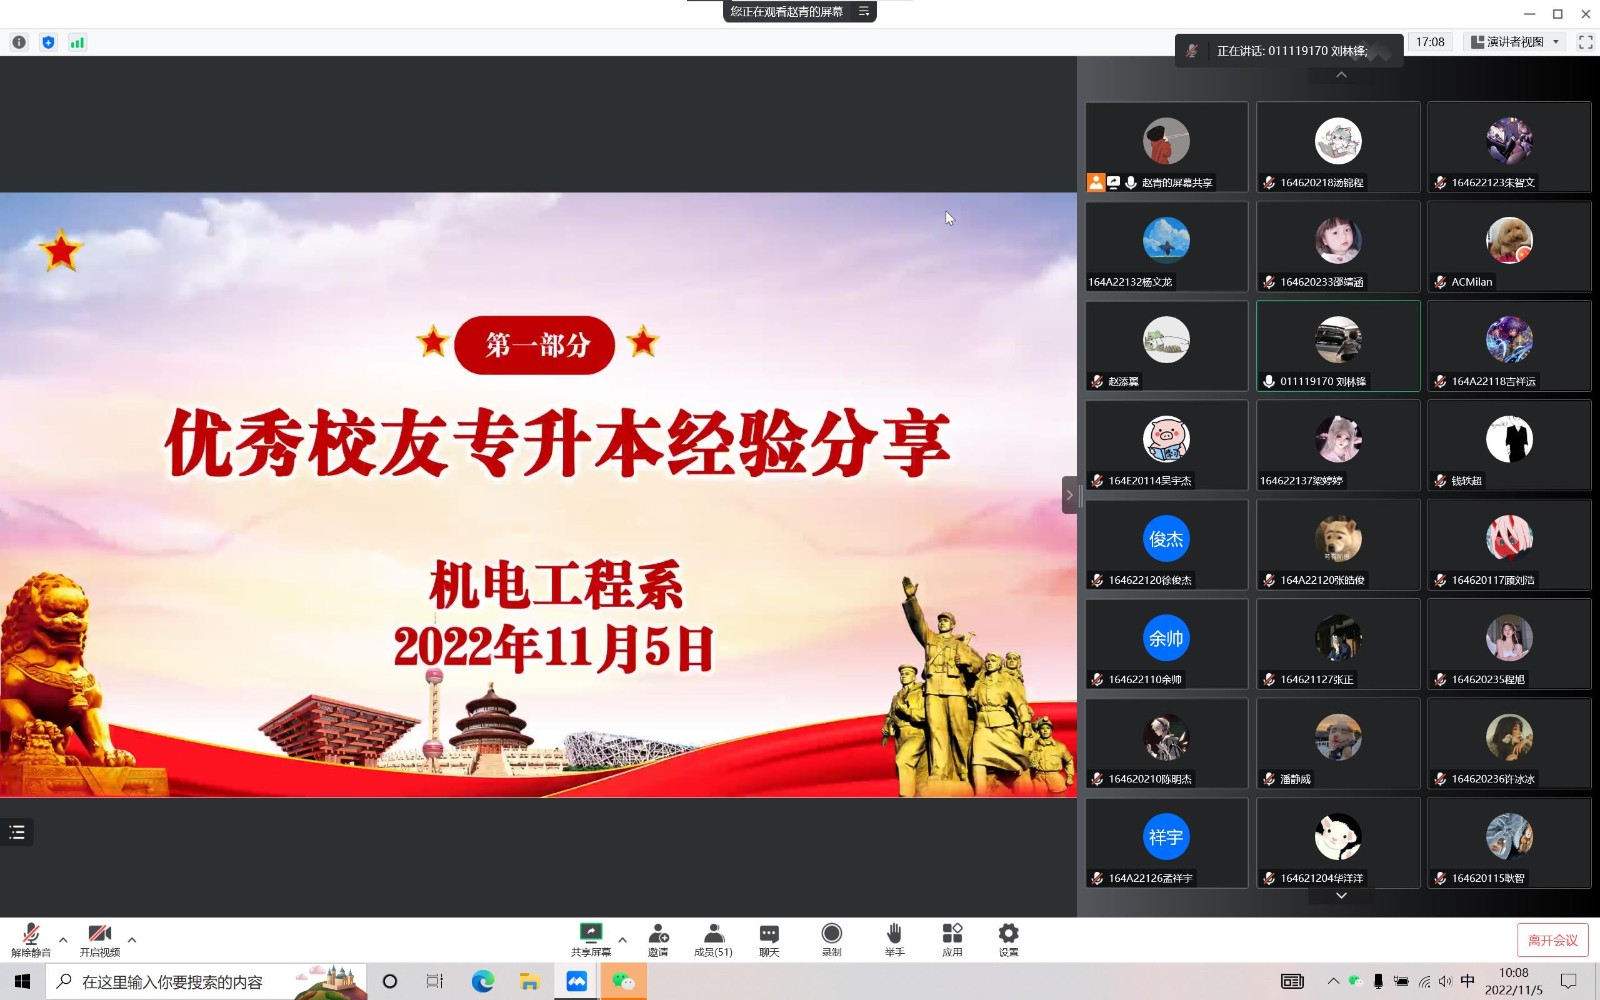The height and width of the screenshot is (1000, 1600).
Task: Switch to Tencent Meeting taskbar icon
Action: point(577,982)
